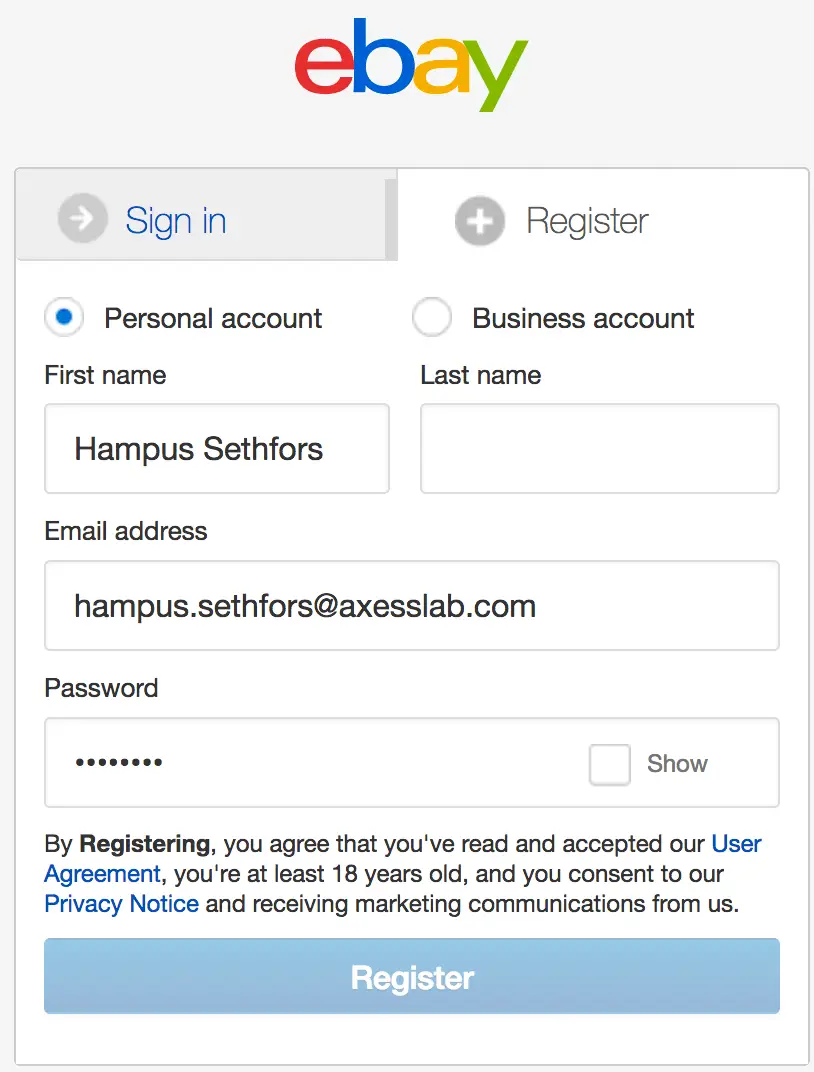This screenshot has width=814, height=1072.
Task: Focus the First name field
Action: [x=217, y=448]
